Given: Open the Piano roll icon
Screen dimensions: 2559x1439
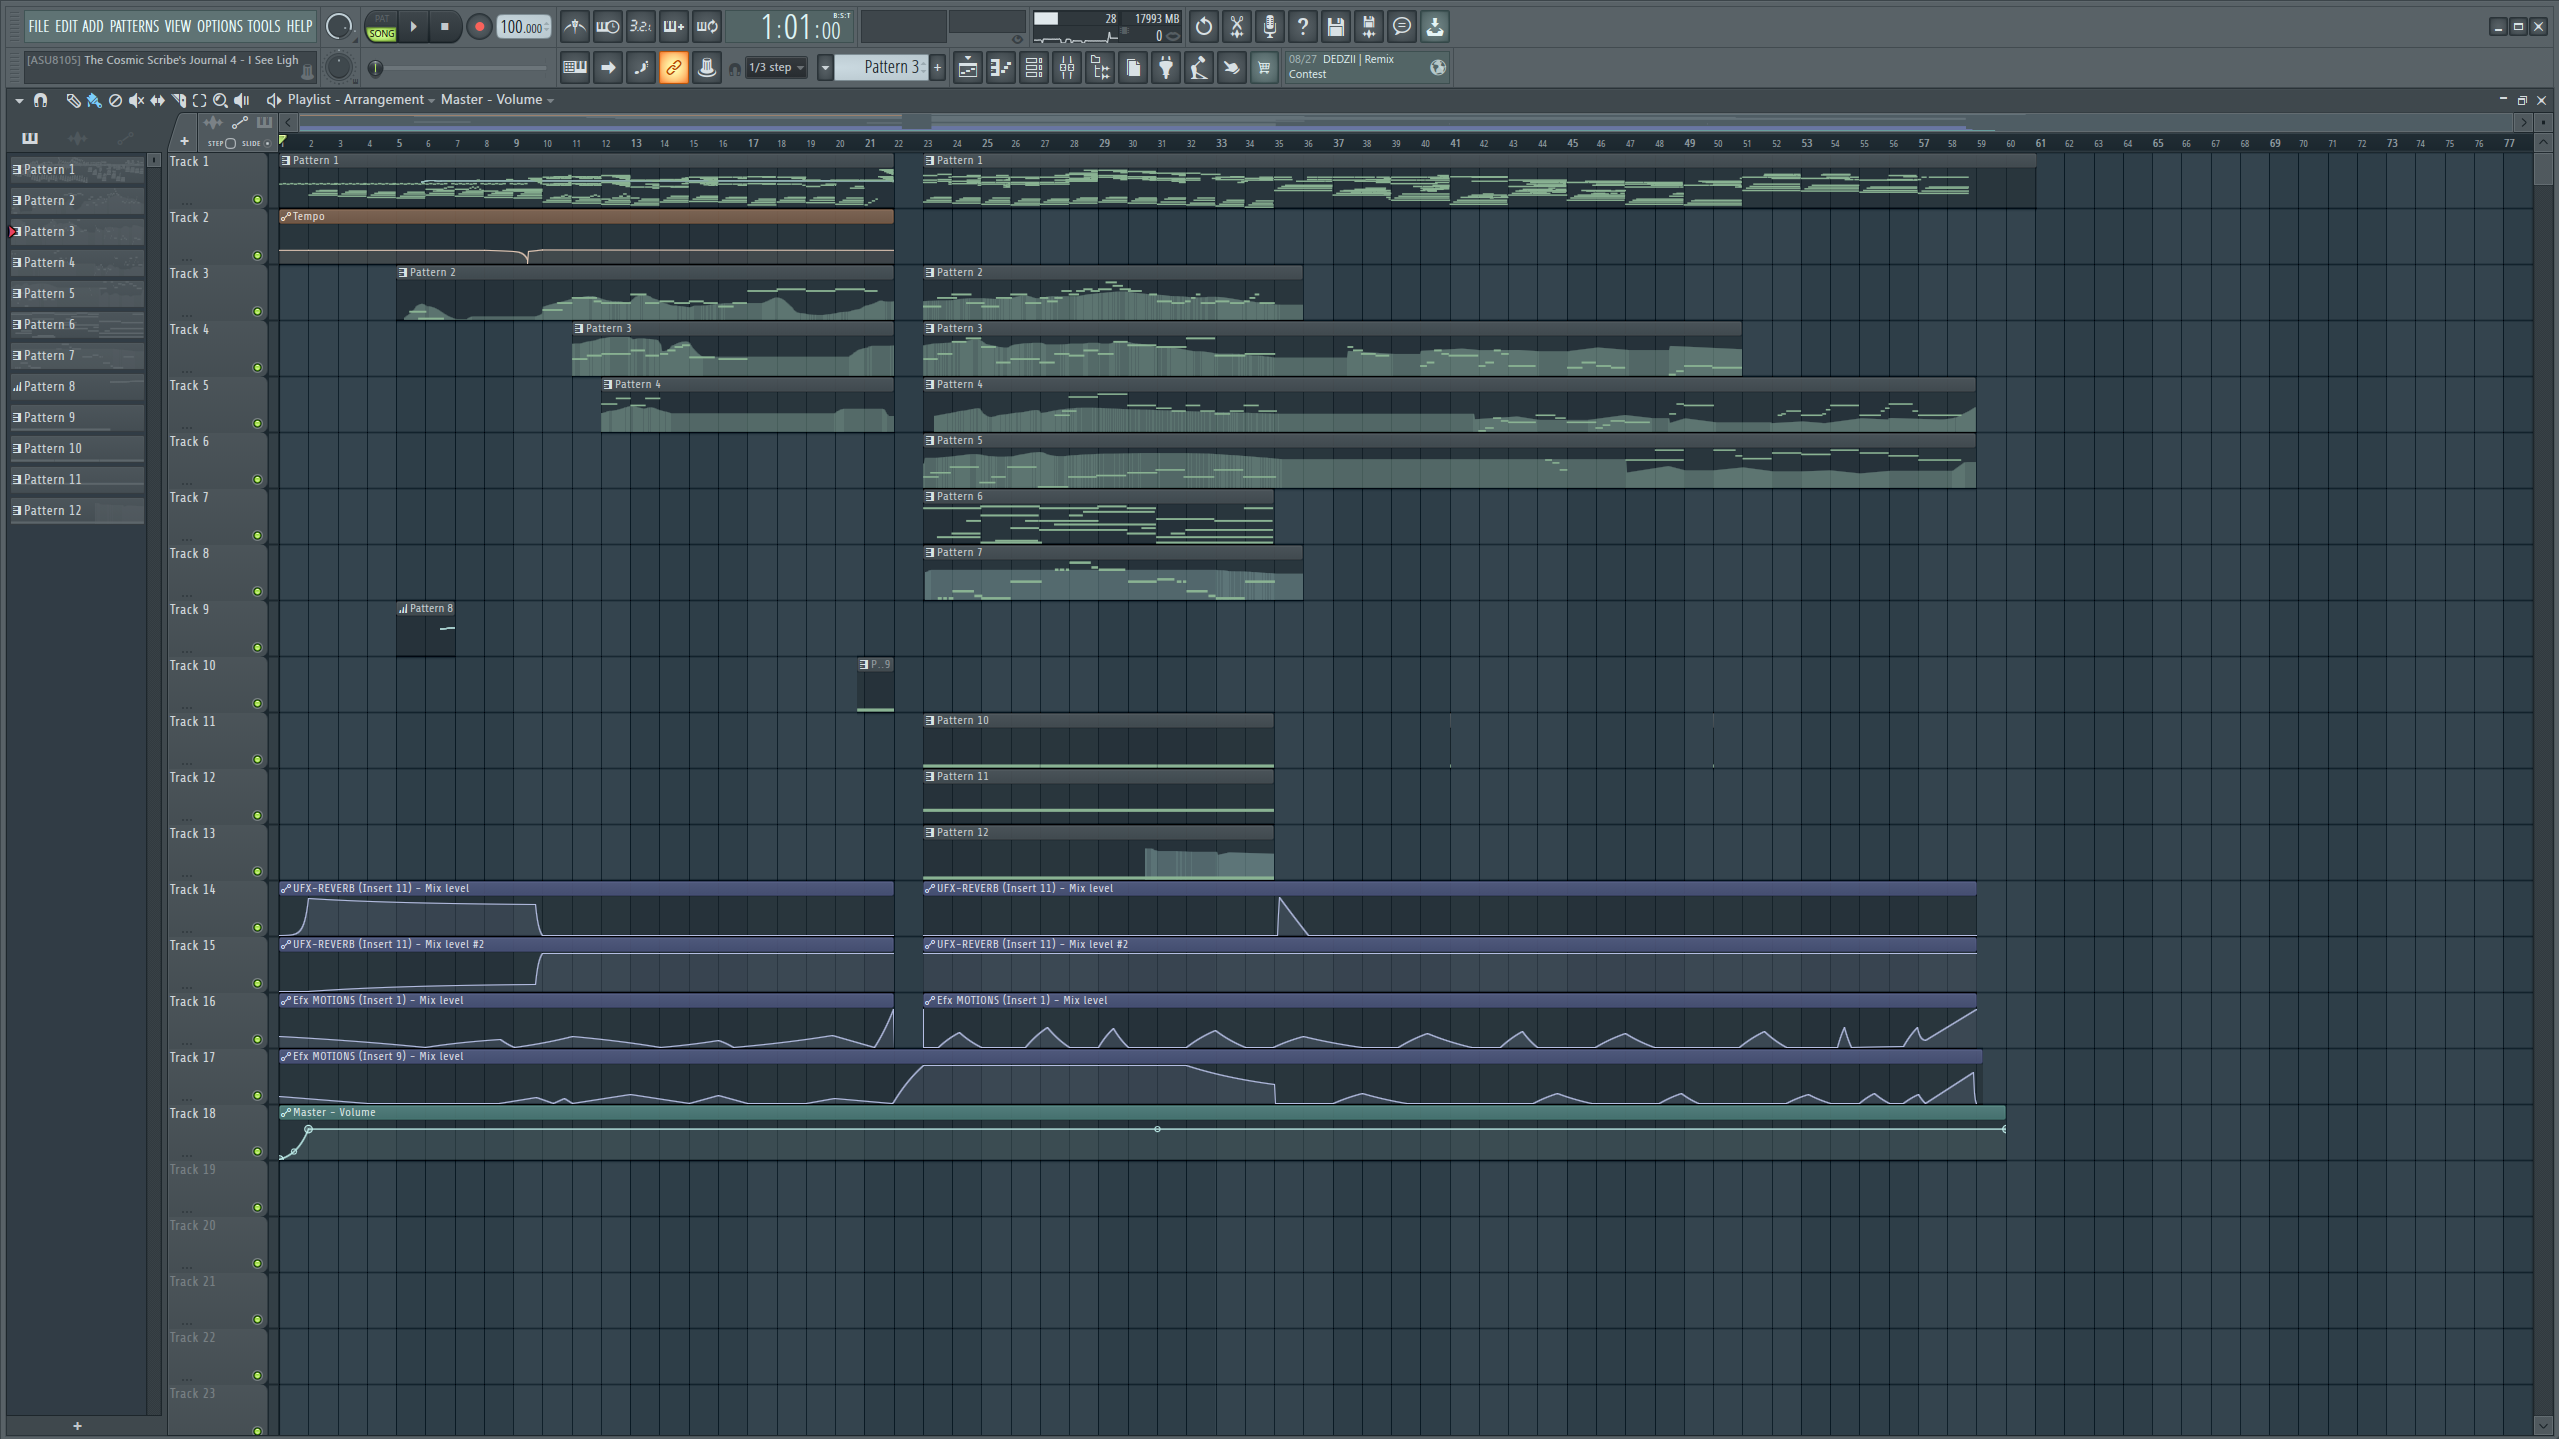Looking at the screenshot, I should coord(1000,68).
